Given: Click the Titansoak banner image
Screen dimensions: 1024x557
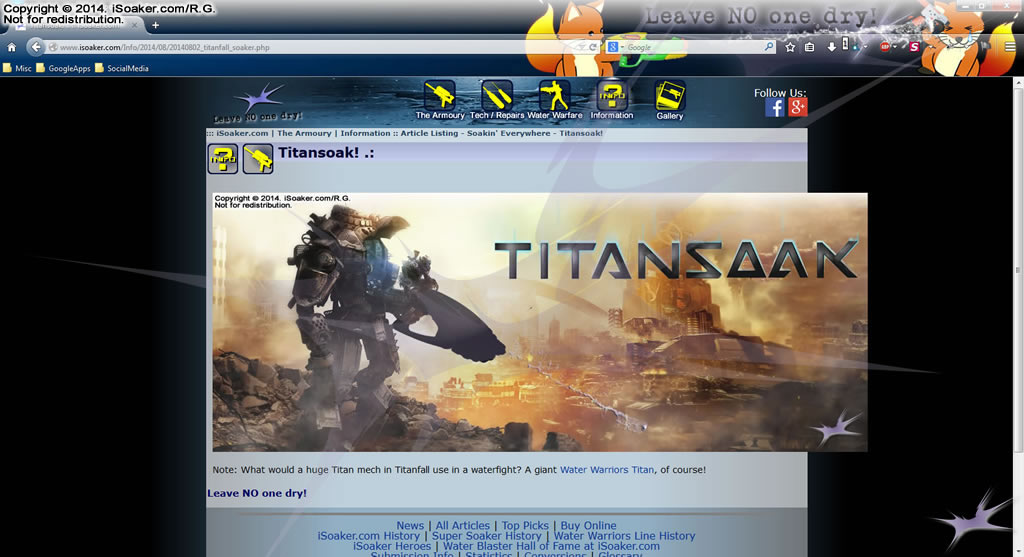Looking at the screenshot, I should pyautogui.click(x=540, y=322).
